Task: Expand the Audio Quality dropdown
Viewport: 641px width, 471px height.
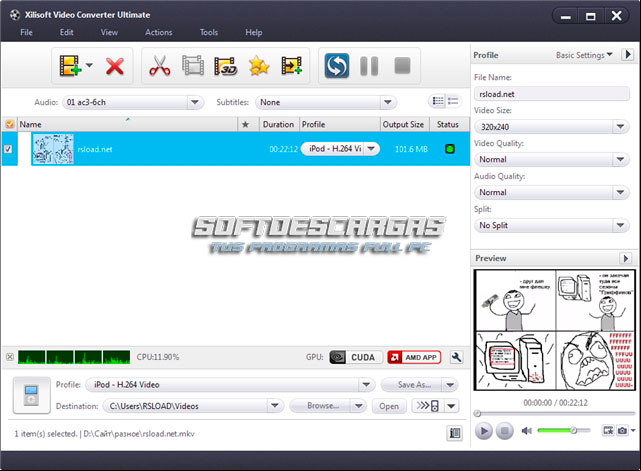Action: coord(620,192)
